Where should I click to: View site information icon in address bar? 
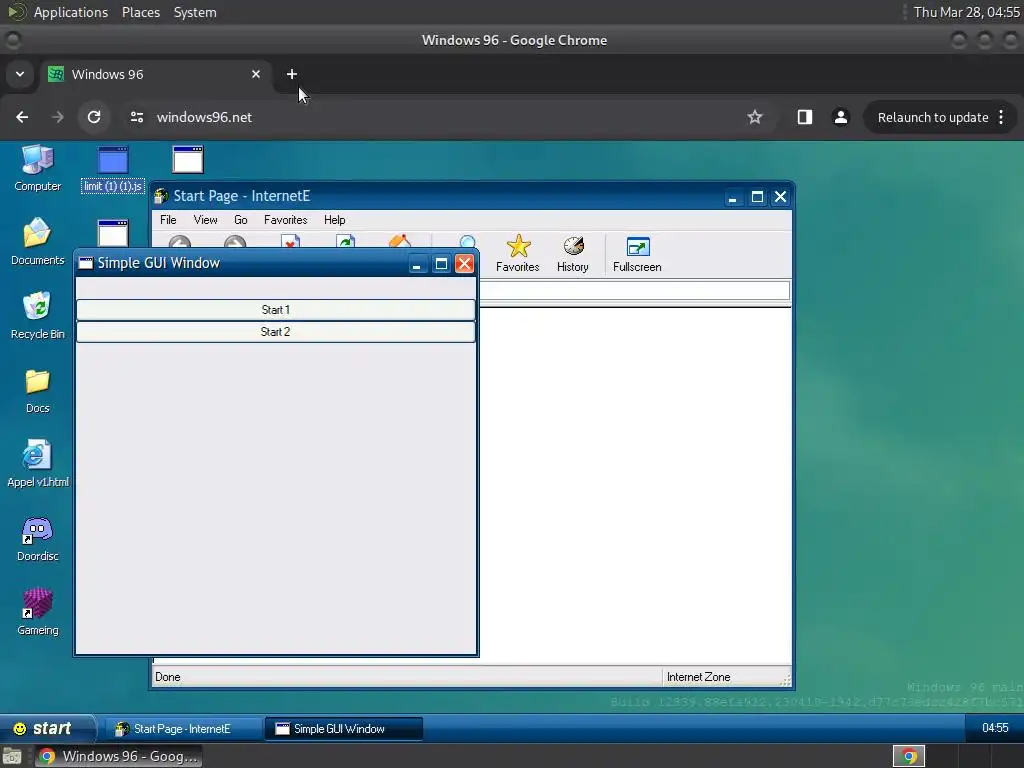tap(136, 117)
